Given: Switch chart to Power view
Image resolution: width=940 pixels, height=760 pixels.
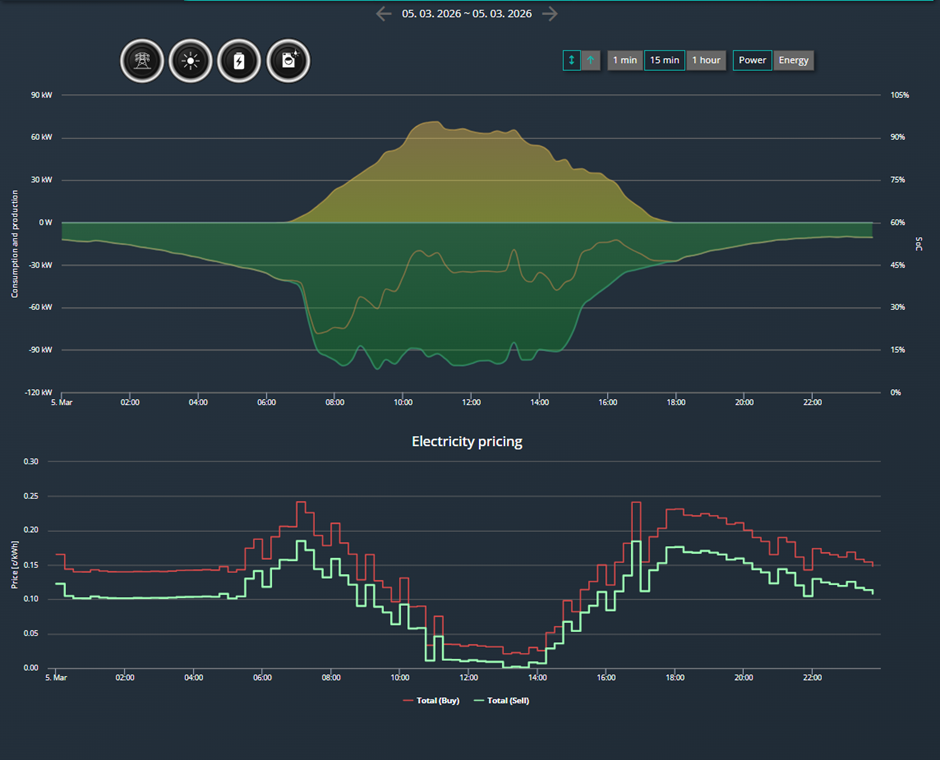Looking at the screenshot, I should click(x=752, y=60).
